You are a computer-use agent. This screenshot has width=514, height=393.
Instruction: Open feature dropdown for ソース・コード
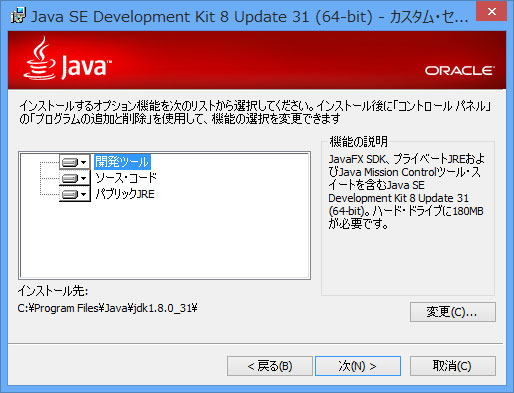click(x=75, y=178)
